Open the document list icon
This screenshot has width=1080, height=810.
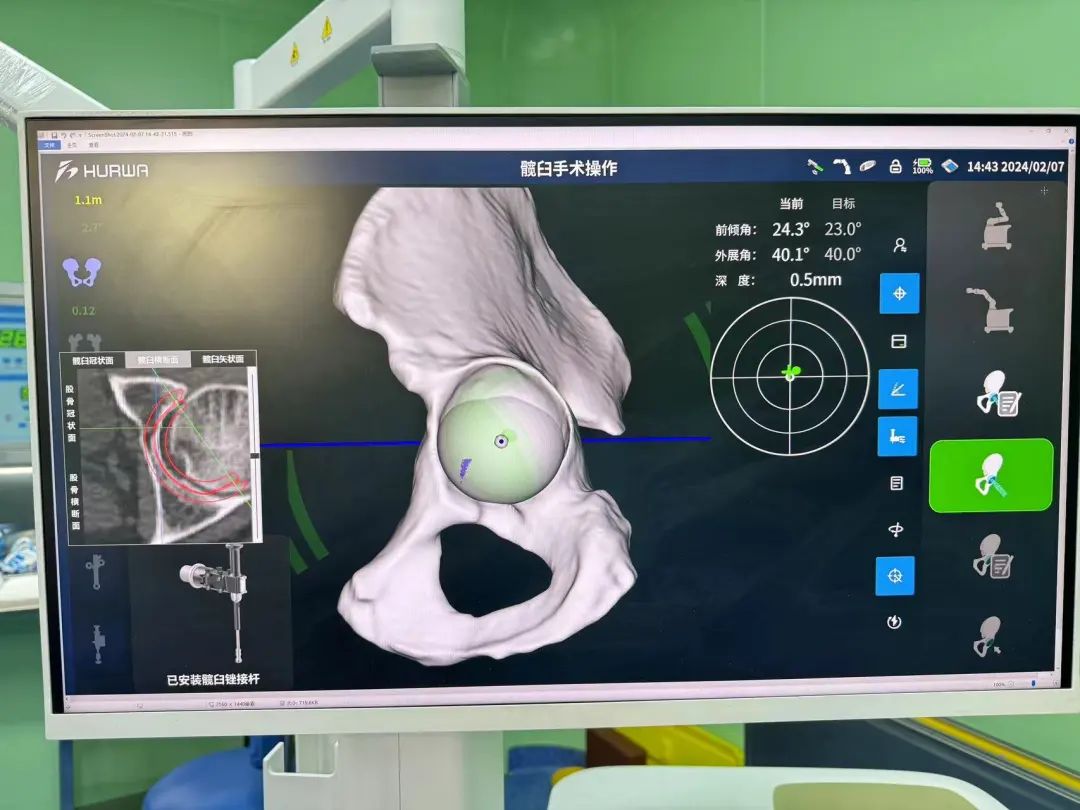tap(897, 483)
